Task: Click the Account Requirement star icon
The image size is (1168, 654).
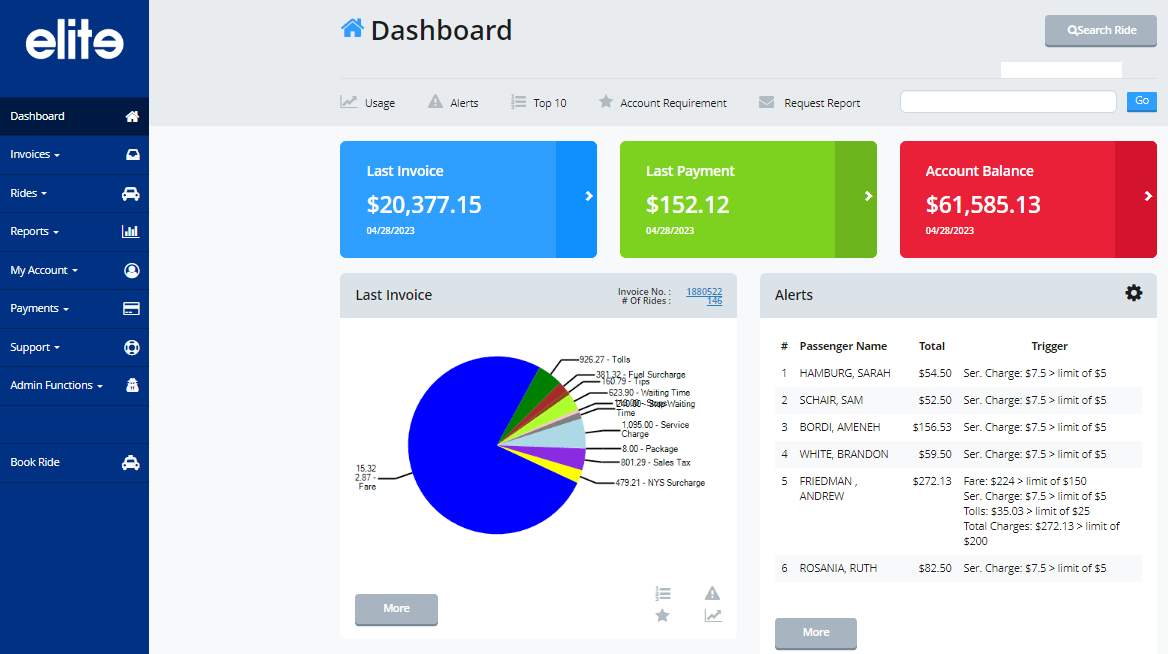Action: pos(605,101)
